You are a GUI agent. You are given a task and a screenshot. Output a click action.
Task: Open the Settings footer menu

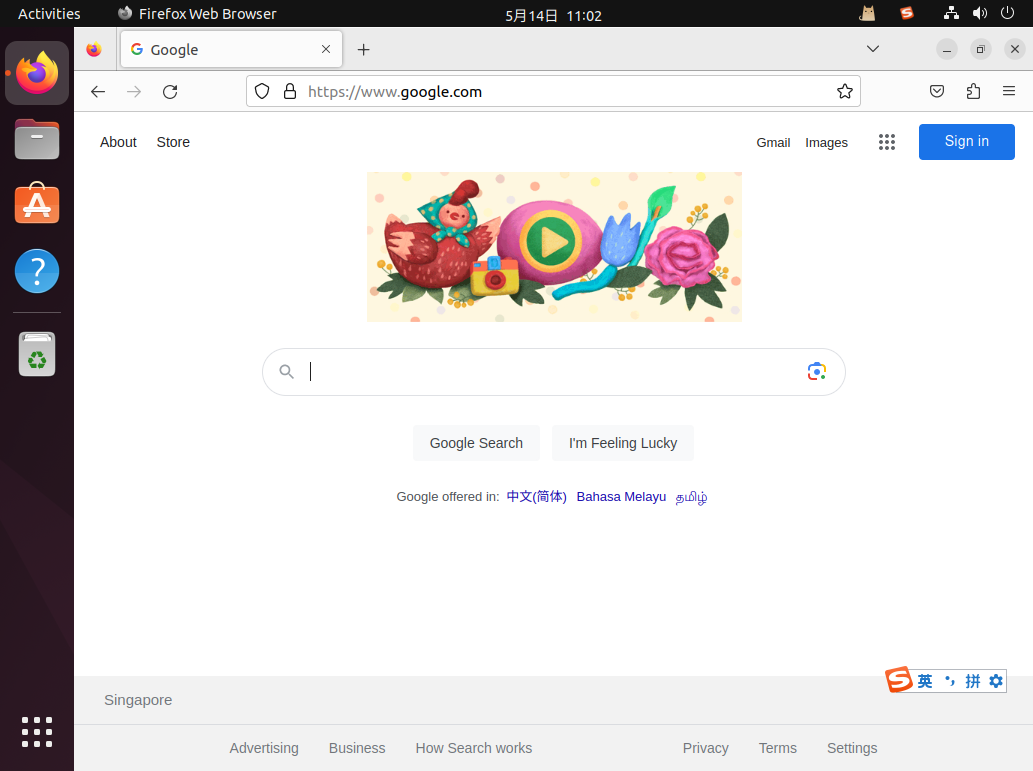852,748
